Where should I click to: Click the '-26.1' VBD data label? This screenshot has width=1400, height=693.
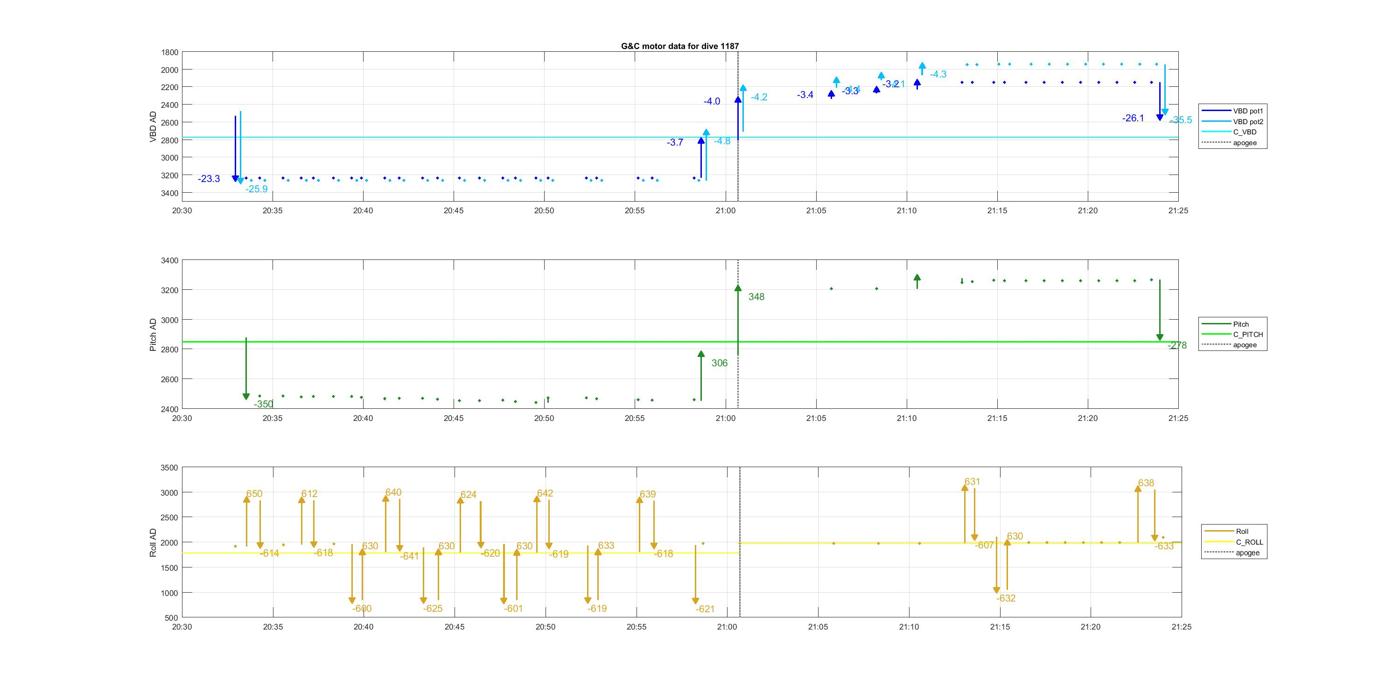tap(1133, 118)
